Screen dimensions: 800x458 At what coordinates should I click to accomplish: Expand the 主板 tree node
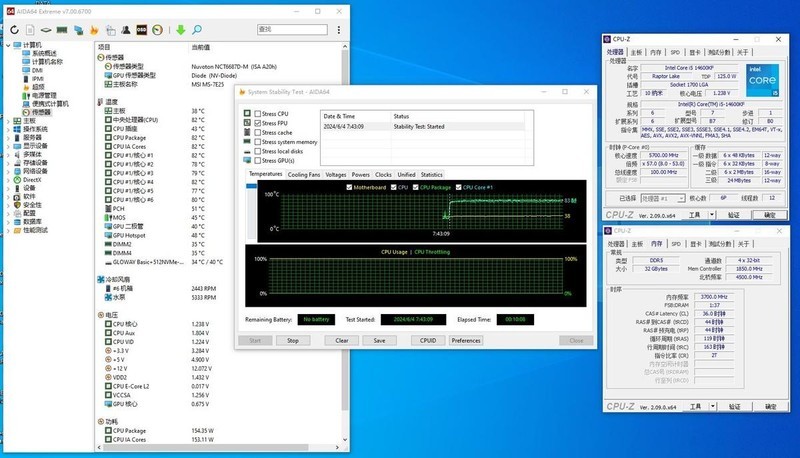(8, 121)
